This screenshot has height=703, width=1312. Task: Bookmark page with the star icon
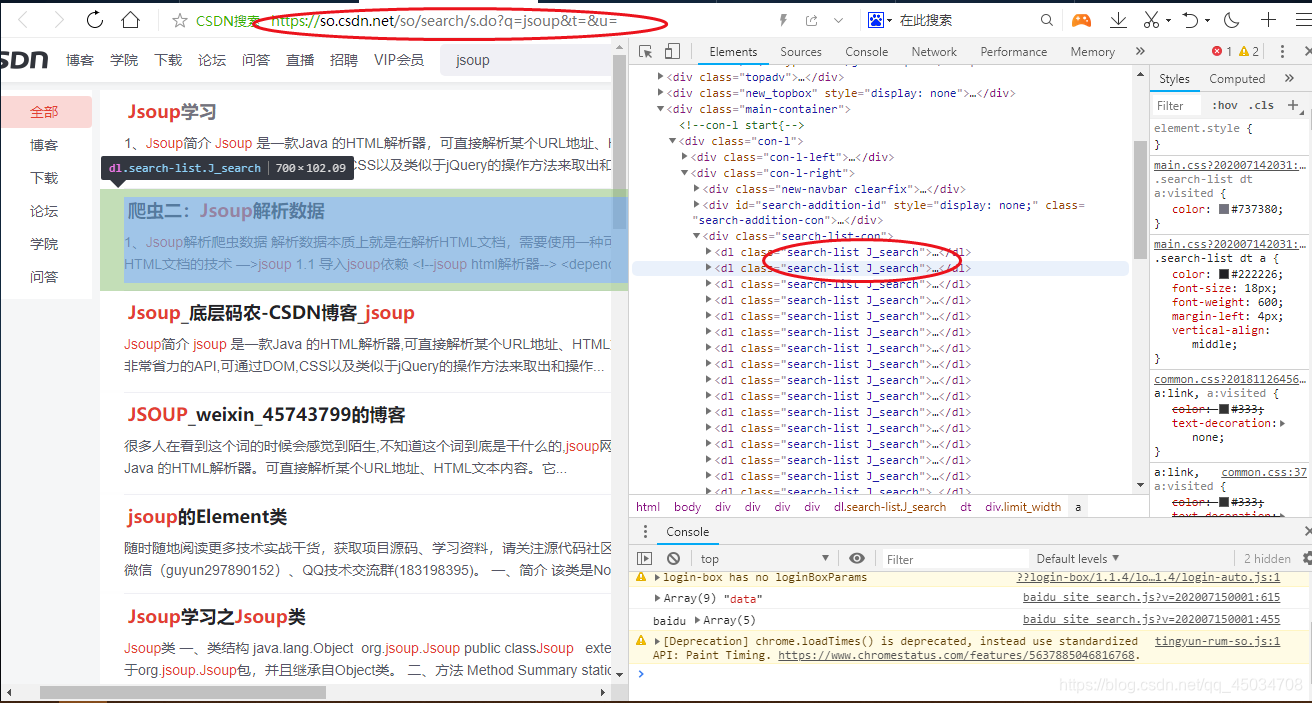180,20
